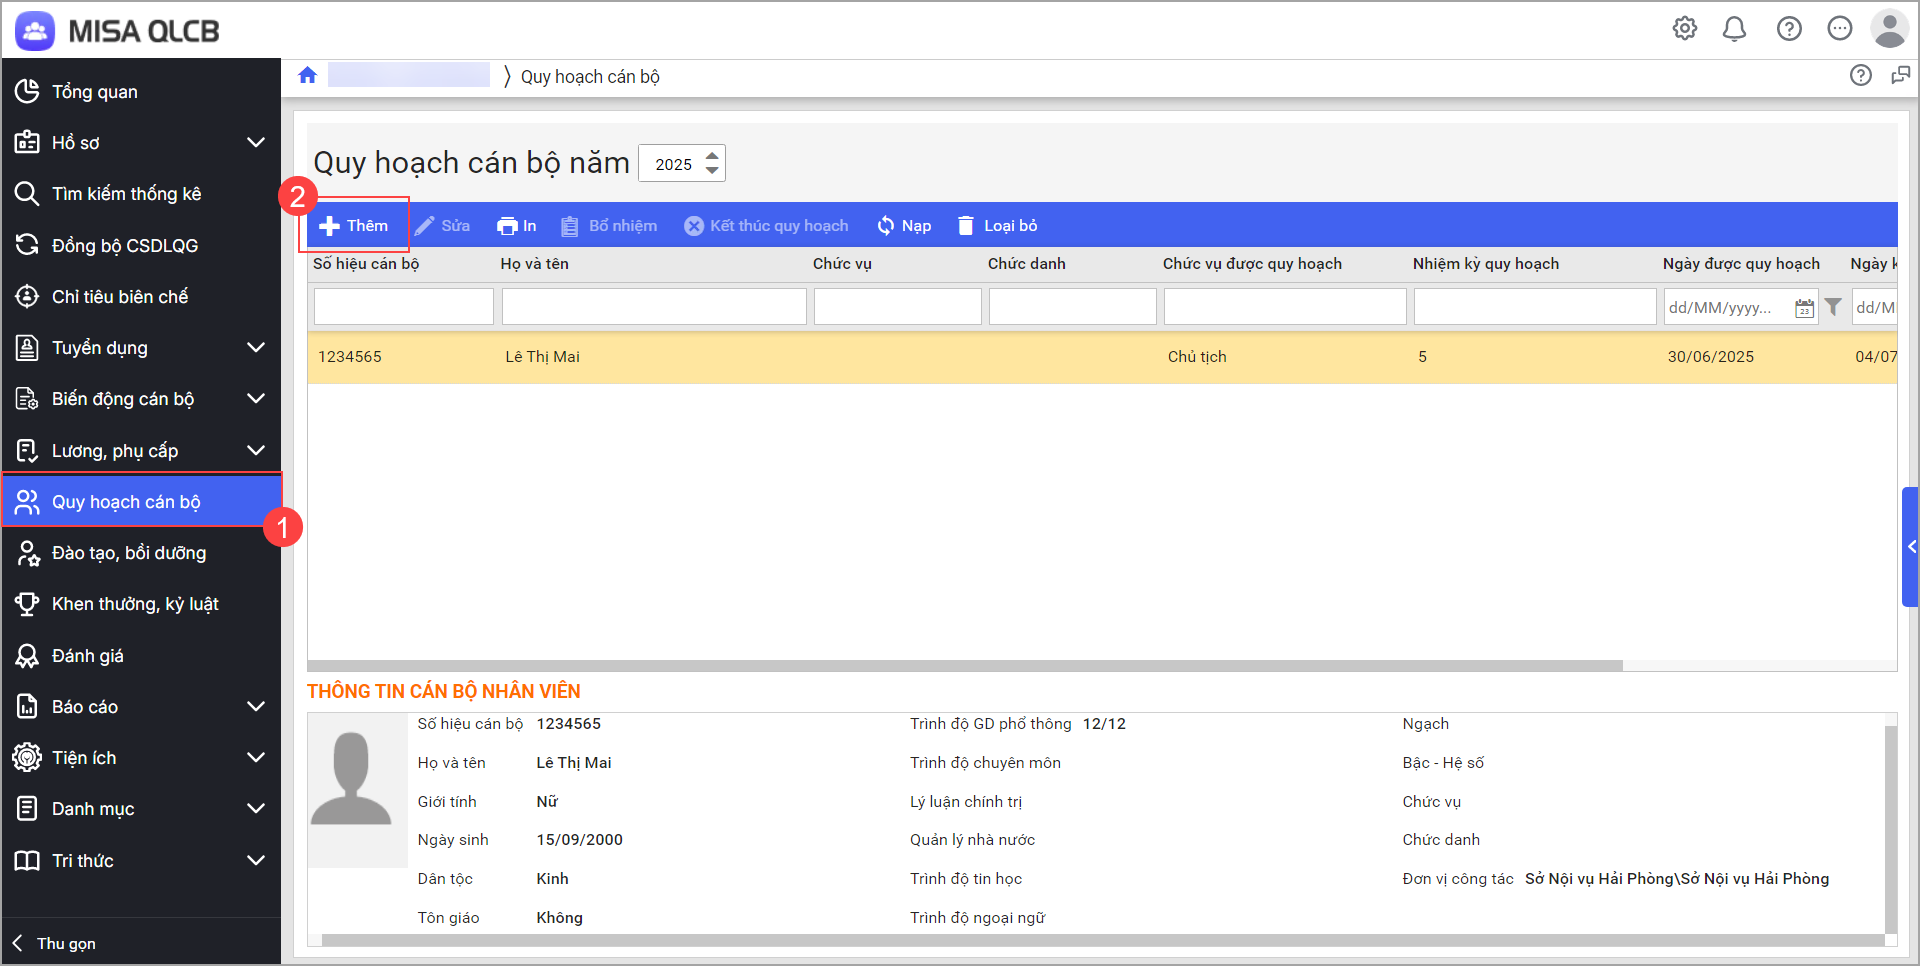Click the home breadcrumb icon
This screenshot has width=1920, height=966.
(x=308, y=76)
